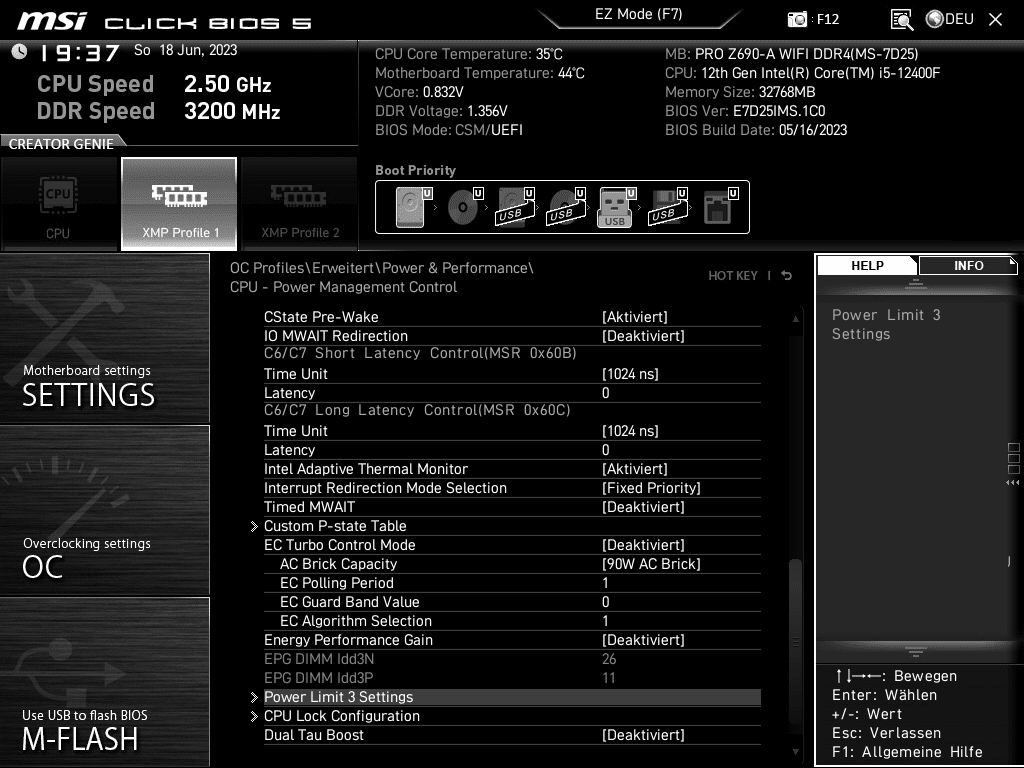Viewport: 1024px width, 768px height.
Task: Open AC Brick Capacity [90W AC Brick] dropdown
Action: pyautogui.click(x=651, y=564)
